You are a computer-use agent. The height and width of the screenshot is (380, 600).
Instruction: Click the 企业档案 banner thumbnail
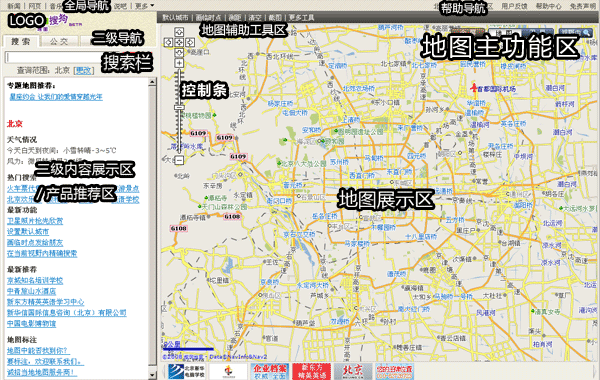[x=269, y=371]
